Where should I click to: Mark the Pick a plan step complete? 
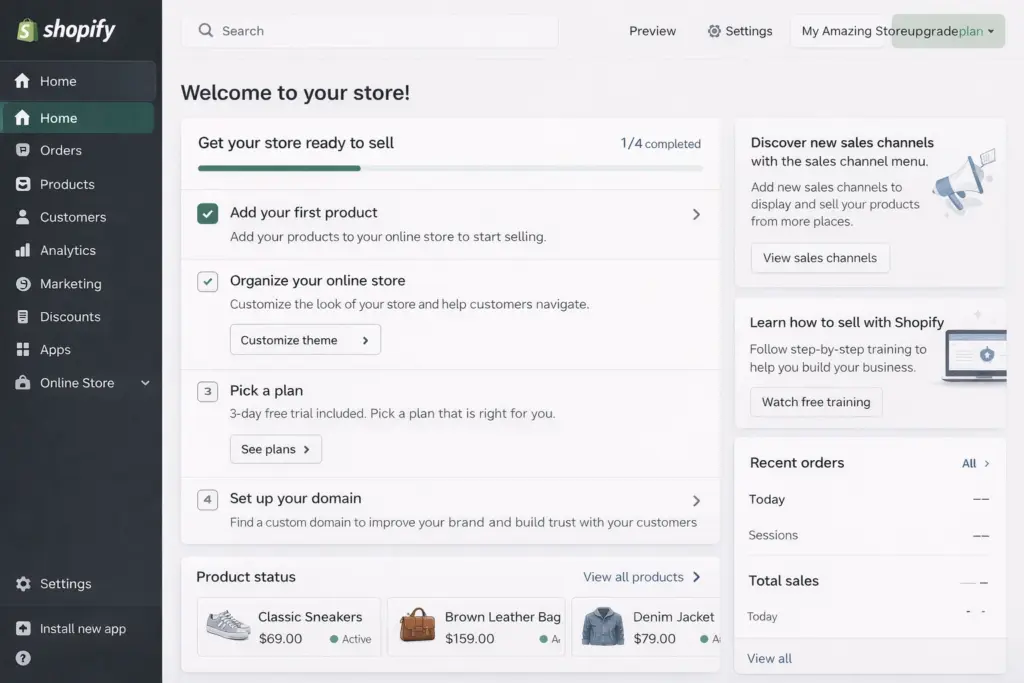click(x=206, y=390)
